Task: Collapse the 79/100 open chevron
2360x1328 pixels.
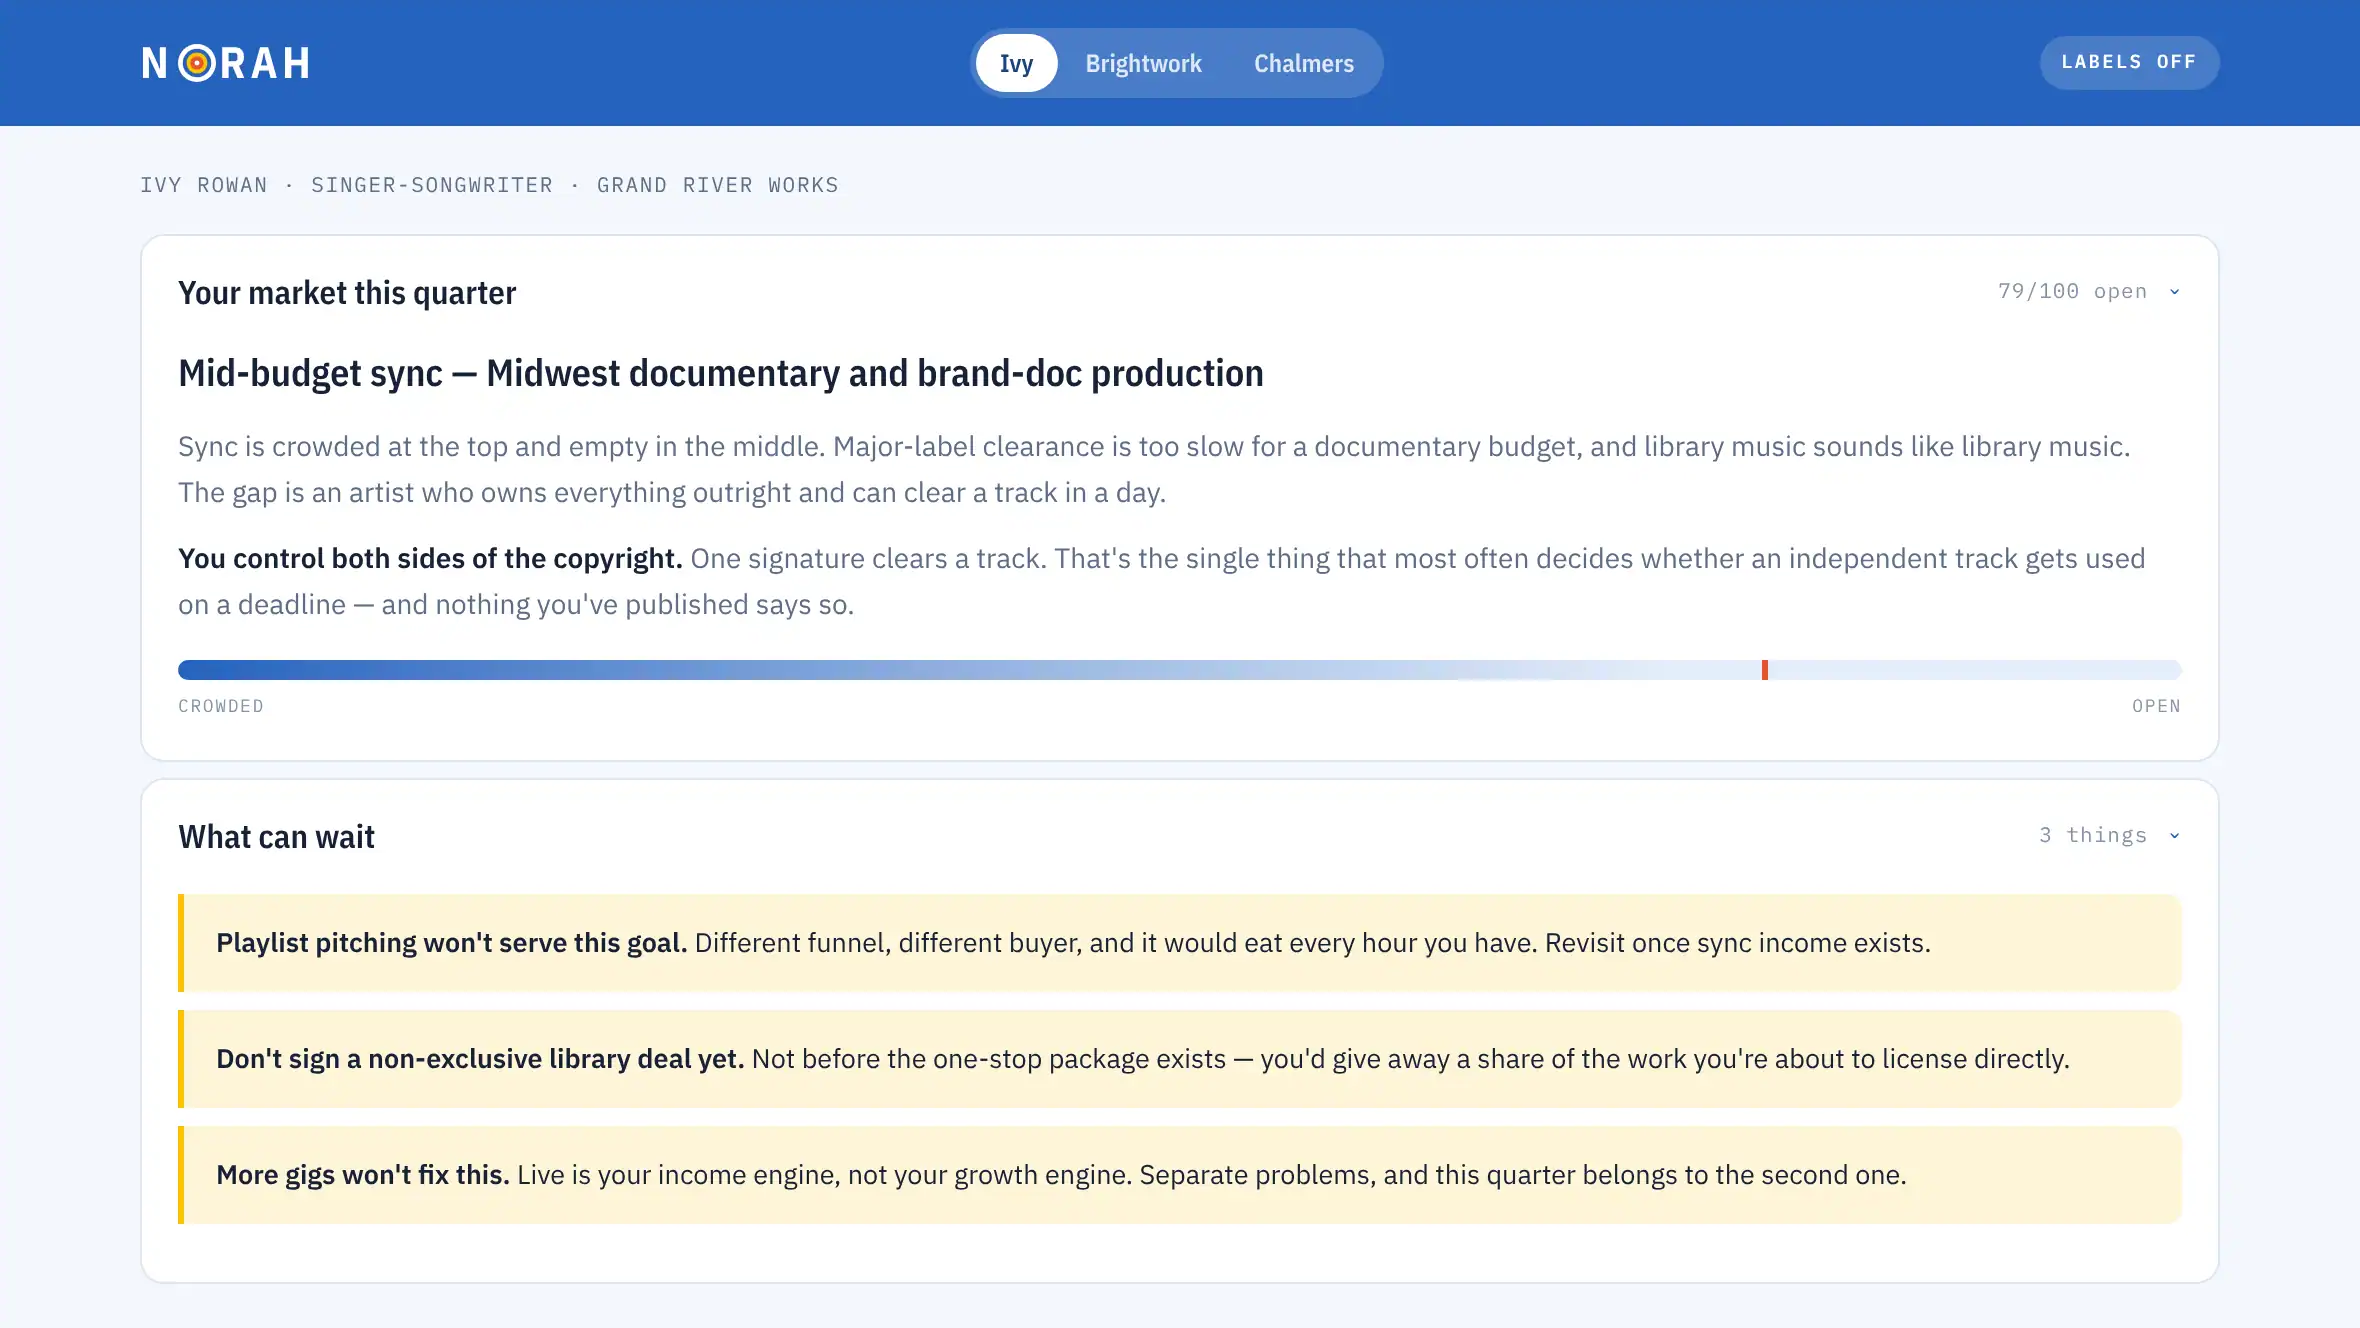Action: (2174, 292)
